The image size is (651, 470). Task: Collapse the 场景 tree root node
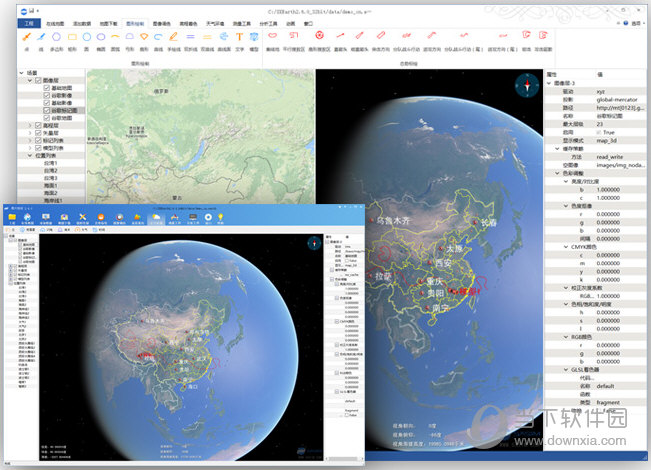(x=22, y=73)
